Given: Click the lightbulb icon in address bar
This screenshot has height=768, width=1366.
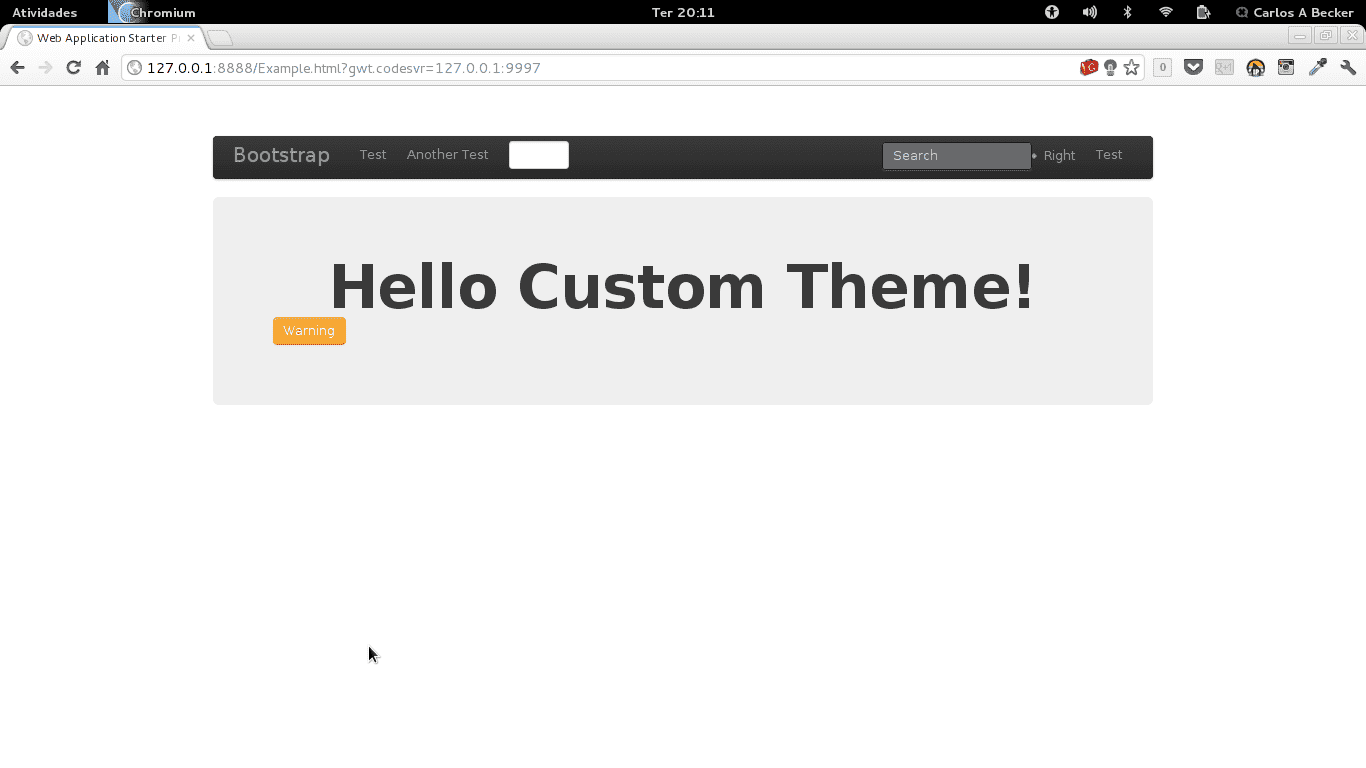Looking at the screenshot, I should click(x=1110, y=68).
